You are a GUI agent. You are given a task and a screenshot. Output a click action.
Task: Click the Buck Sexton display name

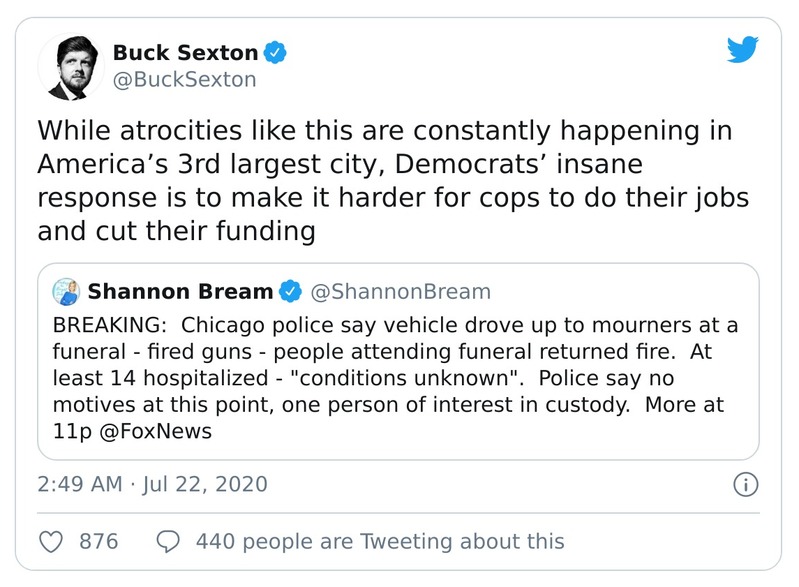click(185, 51)
